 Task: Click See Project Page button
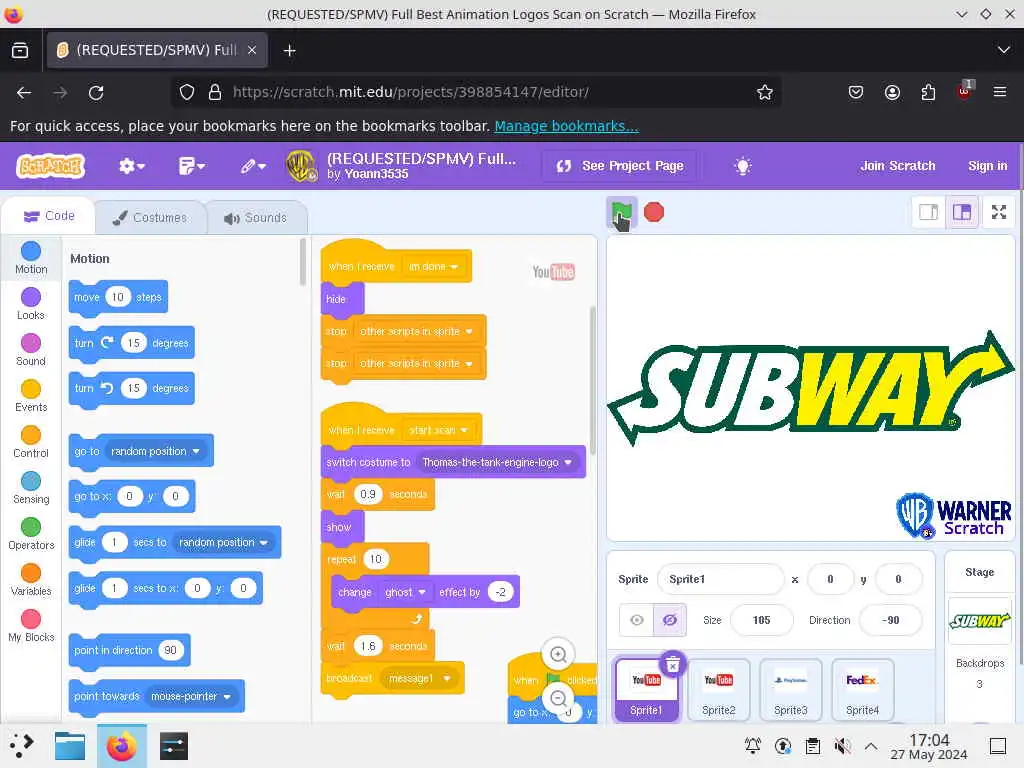tap(619, 167)
